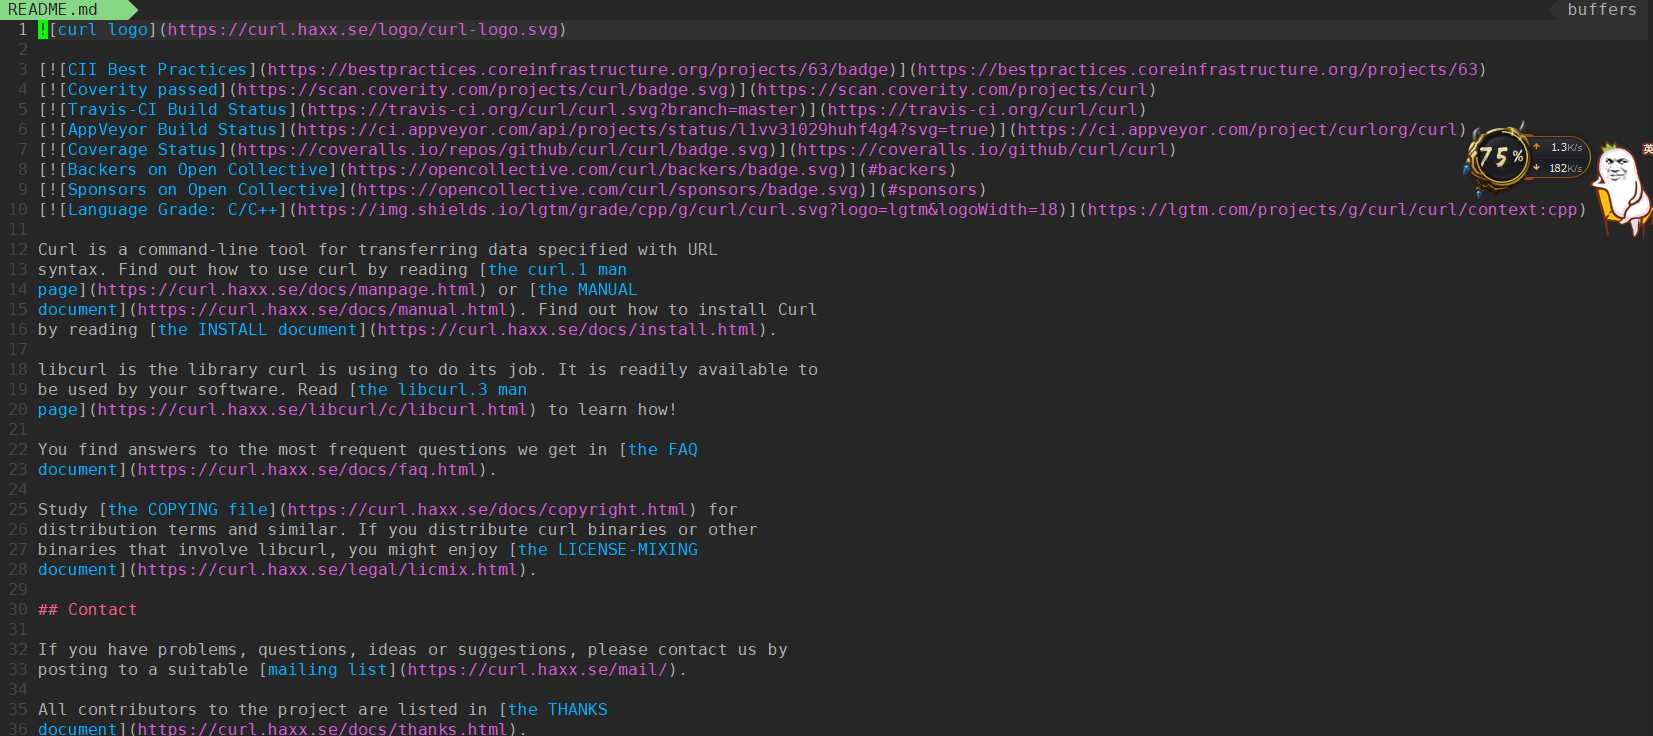This screenshot has width=1653, height=736.
Task: Click 'the COPYING file' link text
Action: (x=188, y=509)
